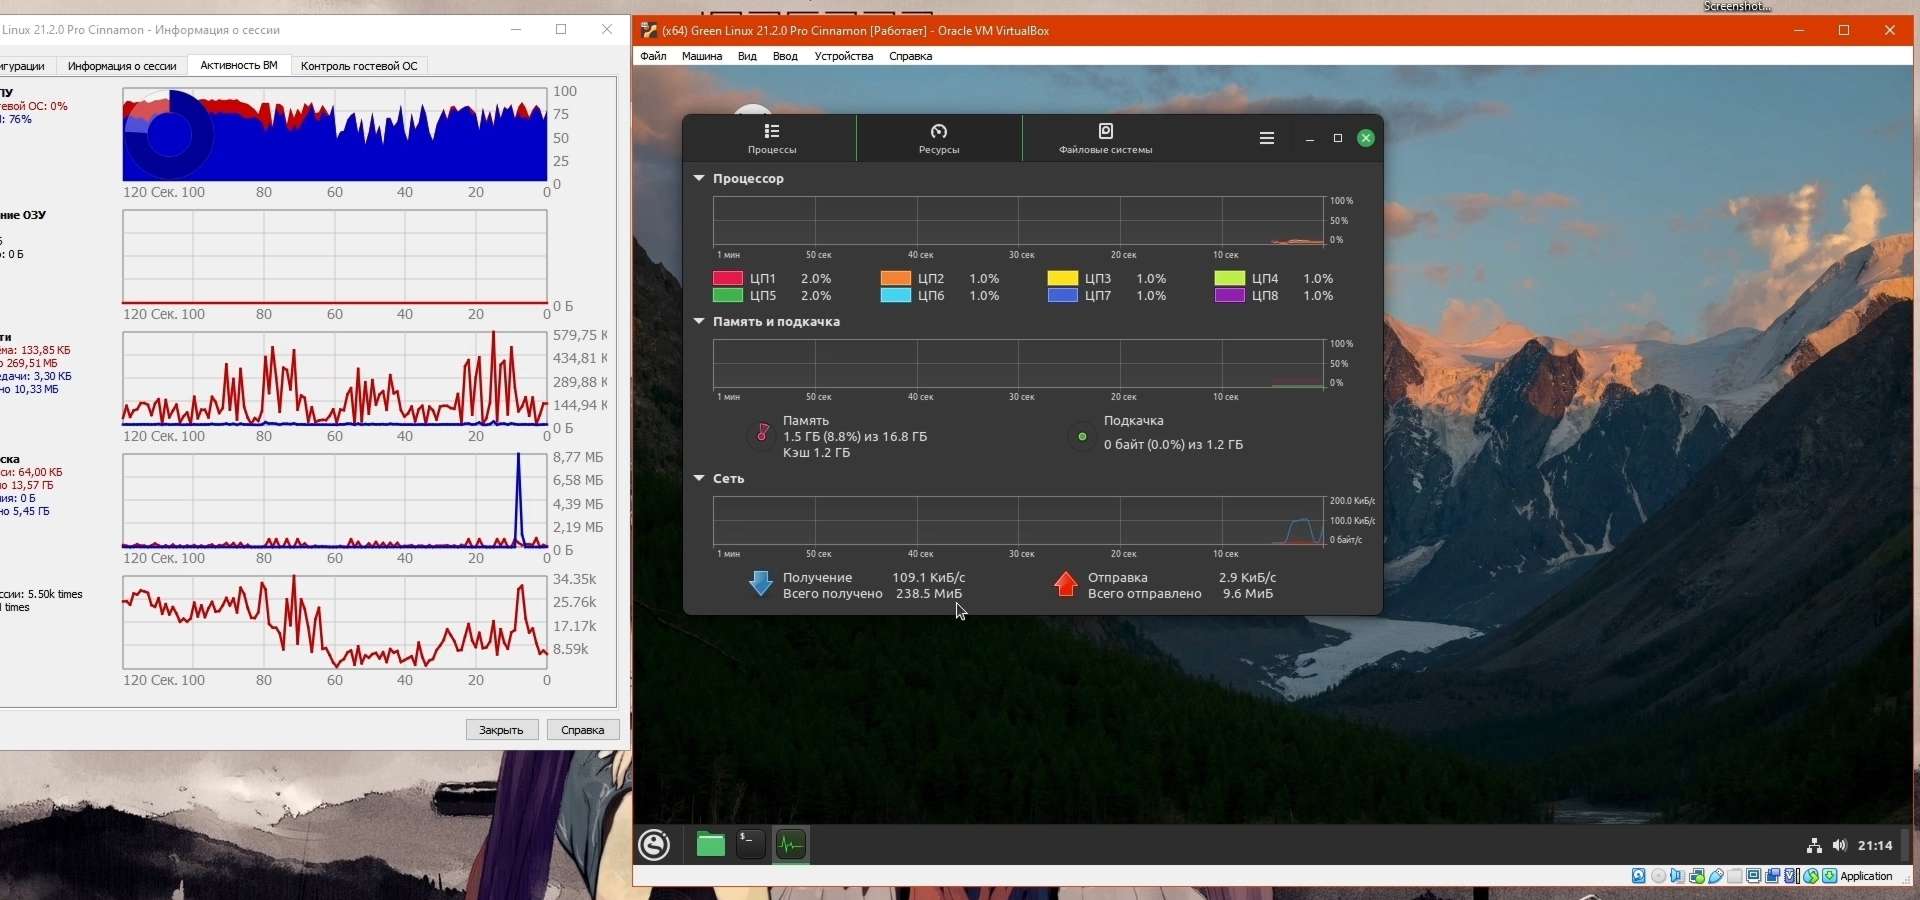Click the Кэш 1.2 ГБ text
1920x900 pixels.
click(817, 453)
